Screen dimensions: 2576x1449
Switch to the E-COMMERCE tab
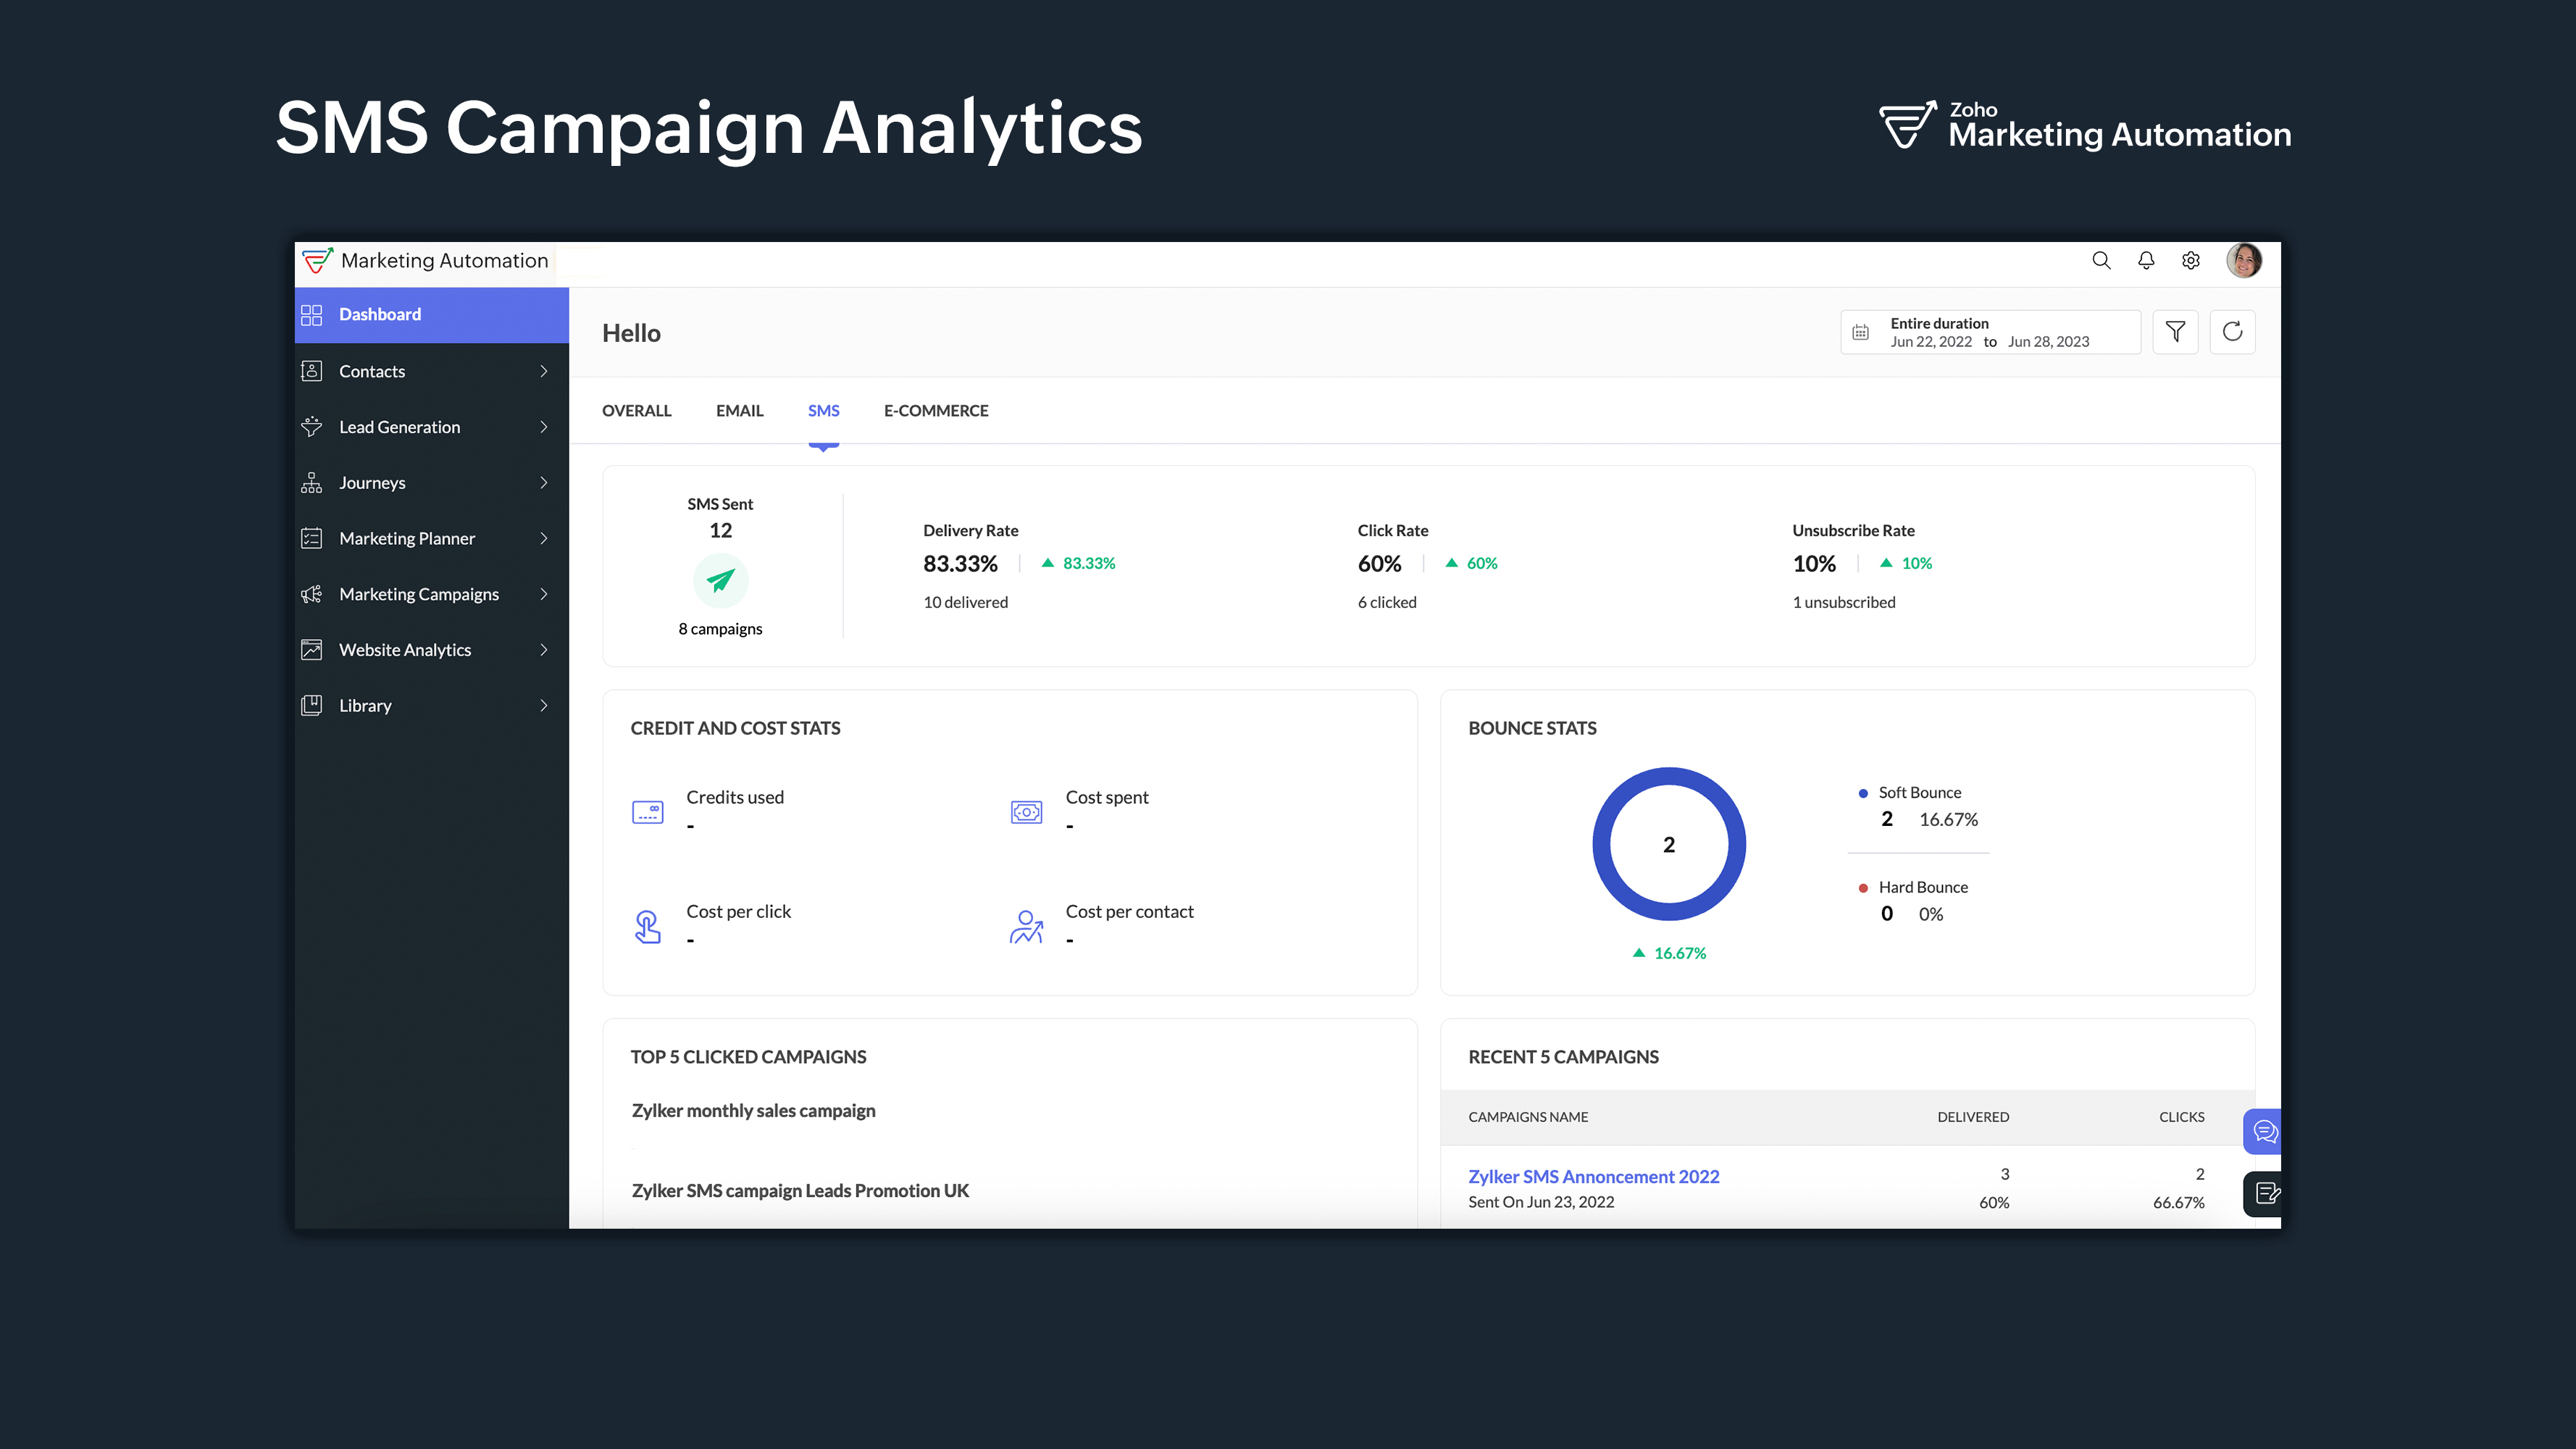935,411
